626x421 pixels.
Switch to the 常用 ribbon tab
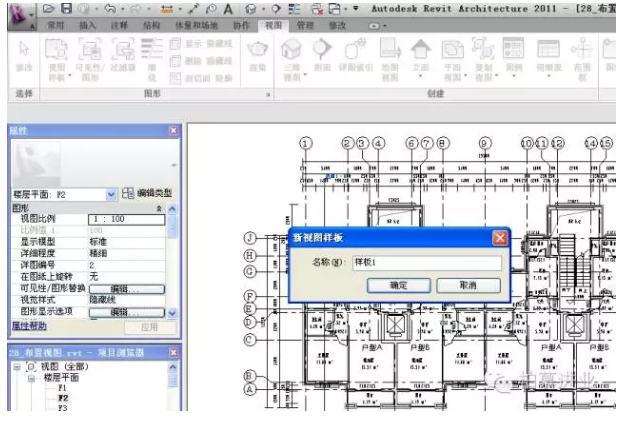[x=55, y=26]
